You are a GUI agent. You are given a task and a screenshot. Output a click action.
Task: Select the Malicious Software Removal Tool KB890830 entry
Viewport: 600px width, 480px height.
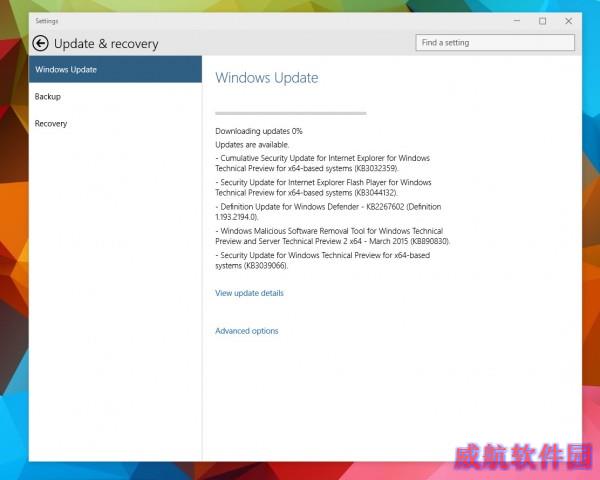pos(333,236)
